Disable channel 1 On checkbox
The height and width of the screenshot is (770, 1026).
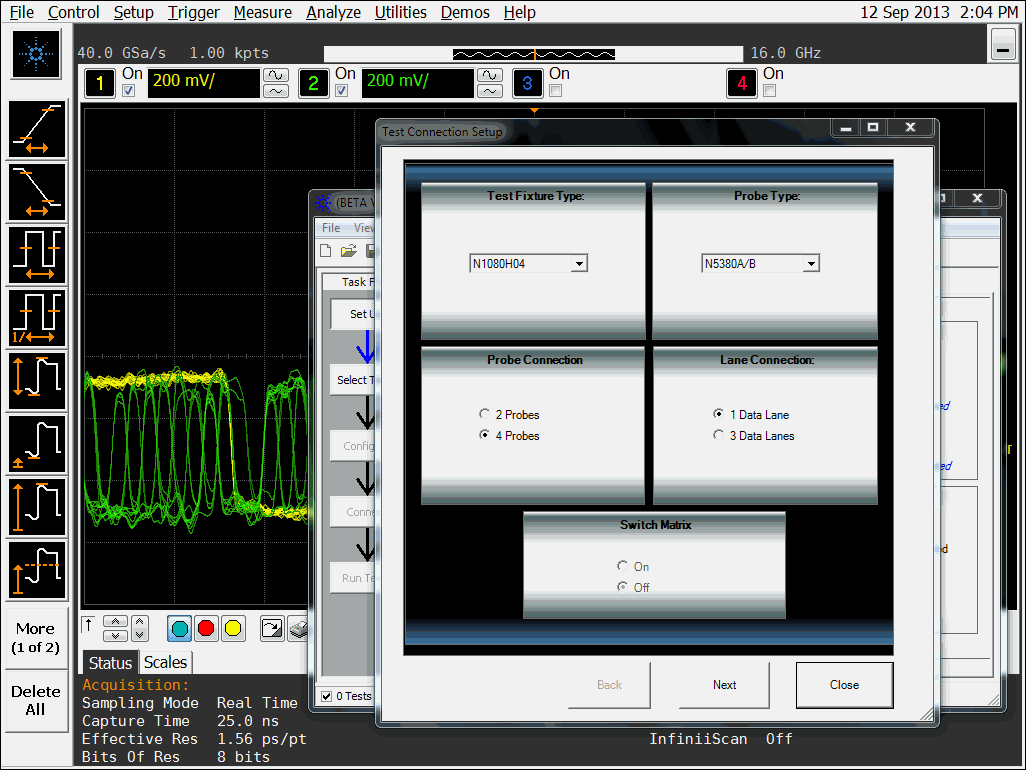click(x=128, y=91)
